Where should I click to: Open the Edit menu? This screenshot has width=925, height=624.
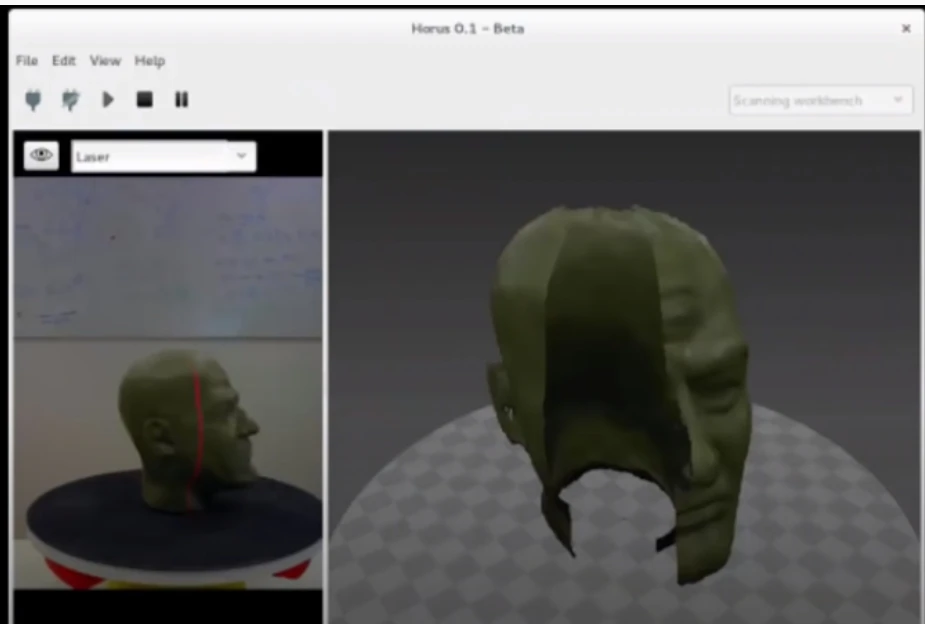pyautogui.click(x=64, y=61)
